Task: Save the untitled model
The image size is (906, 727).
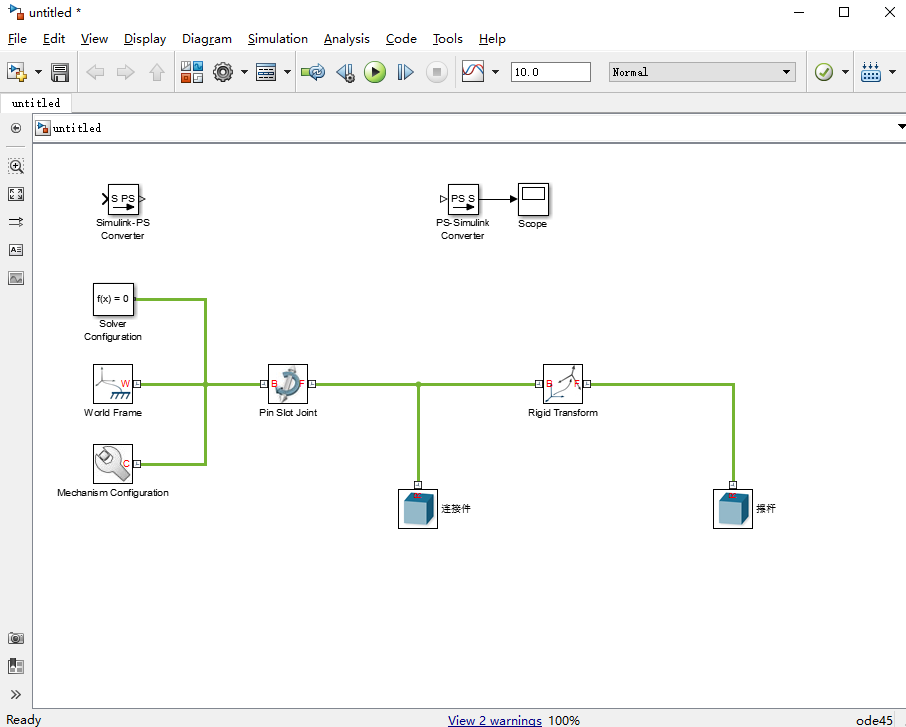Action: pyautogui.click(x=59, y=71)
